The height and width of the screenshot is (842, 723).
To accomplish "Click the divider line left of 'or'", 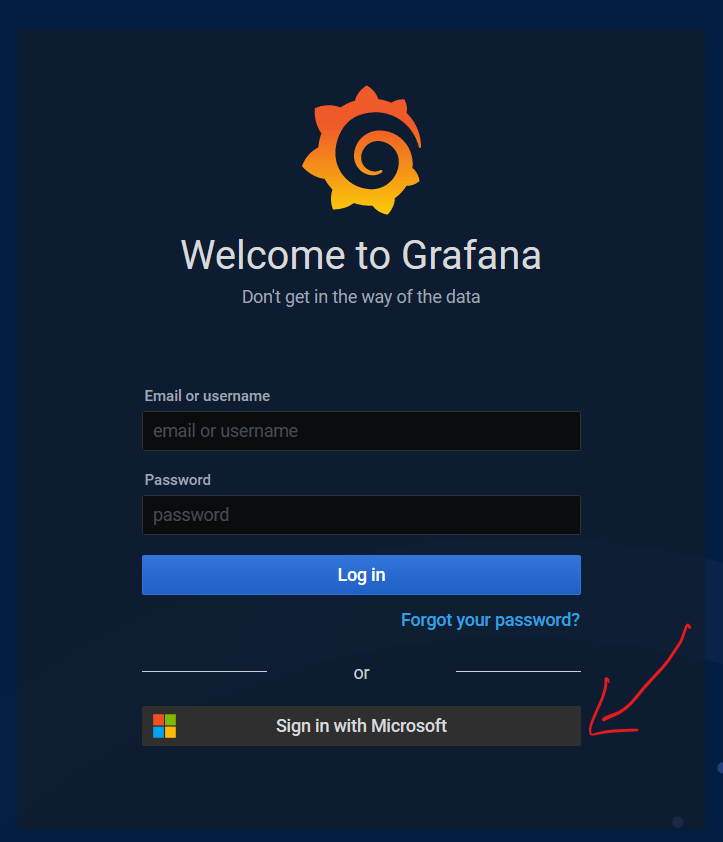I will (x=204, y=671).
